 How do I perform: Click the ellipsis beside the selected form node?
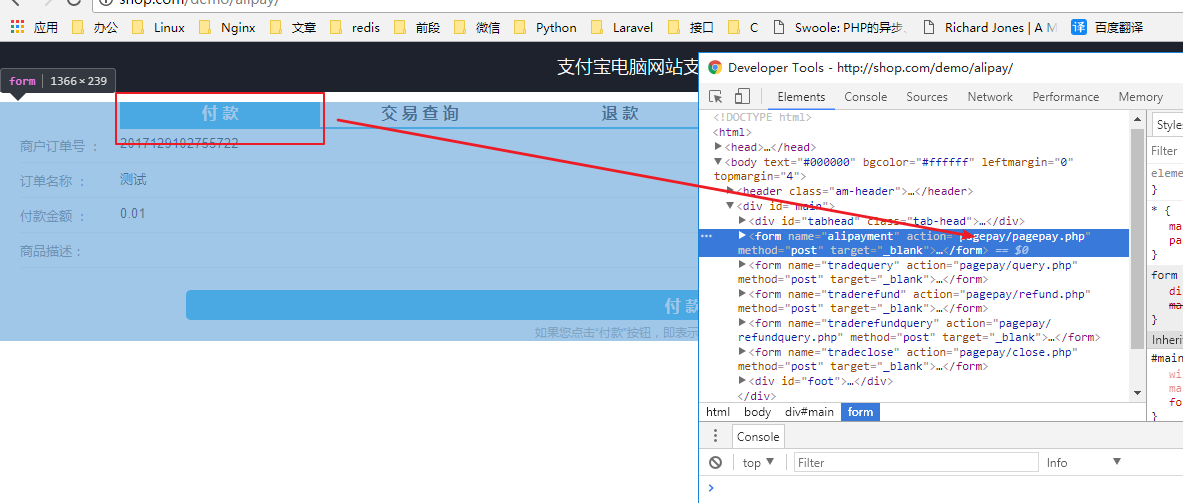(x=707, y=236)
